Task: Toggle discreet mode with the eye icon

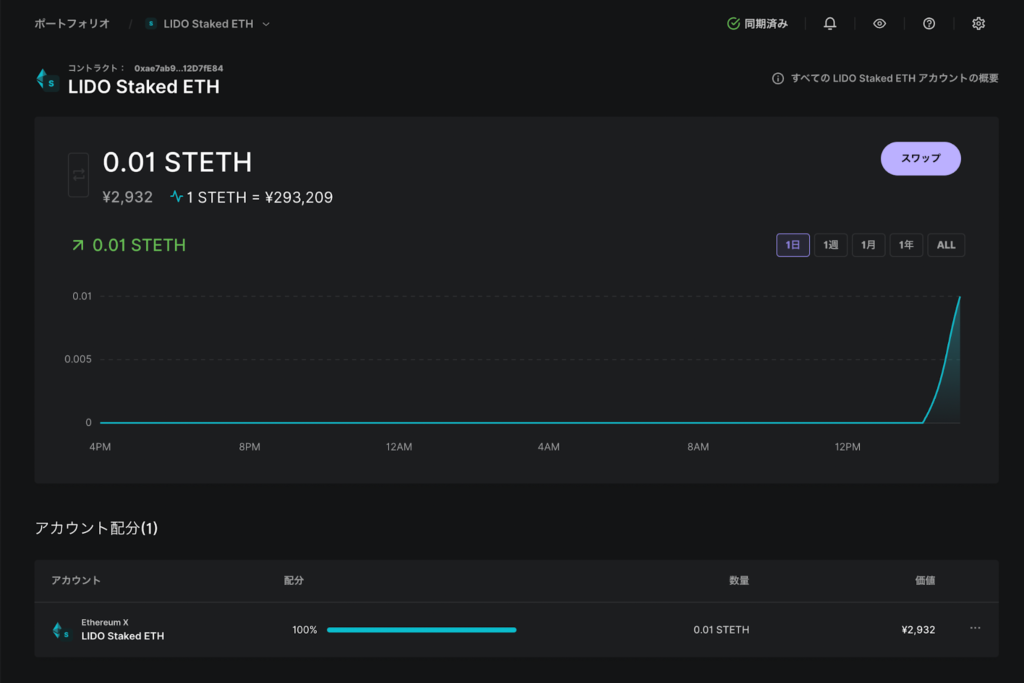Action: (880, 24)
